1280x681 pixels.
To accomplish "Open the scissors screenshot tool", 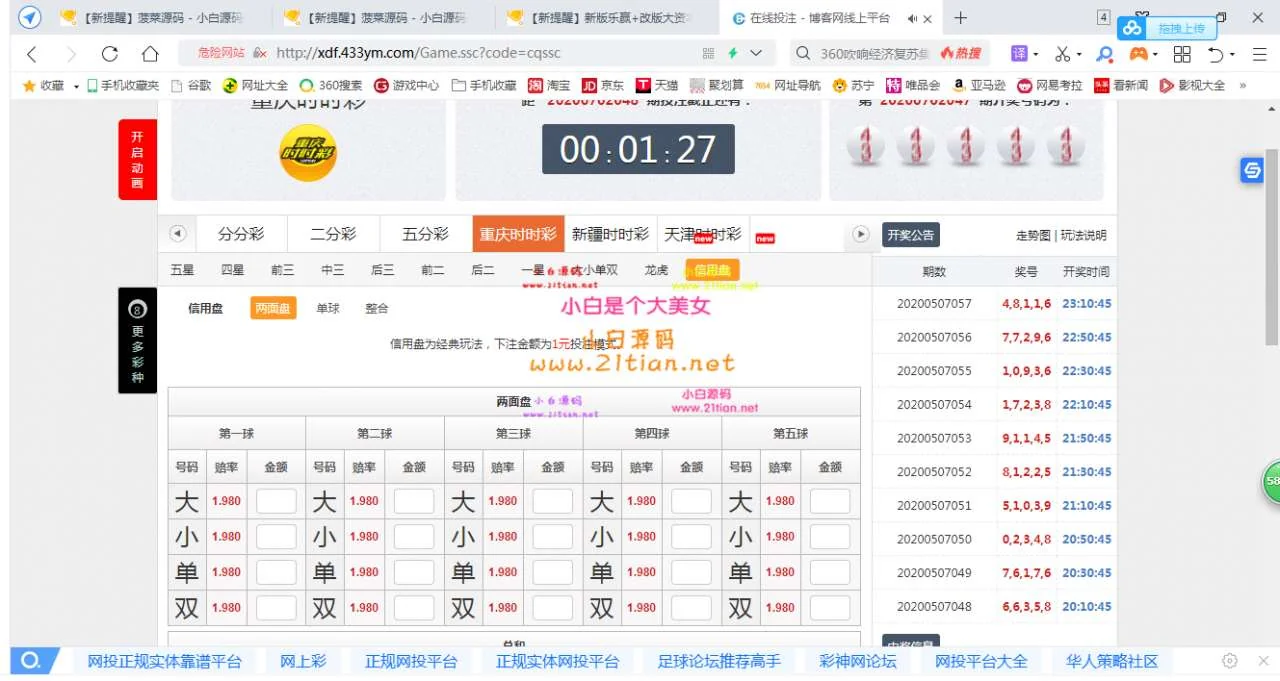I will click(x=1062, y=54).
